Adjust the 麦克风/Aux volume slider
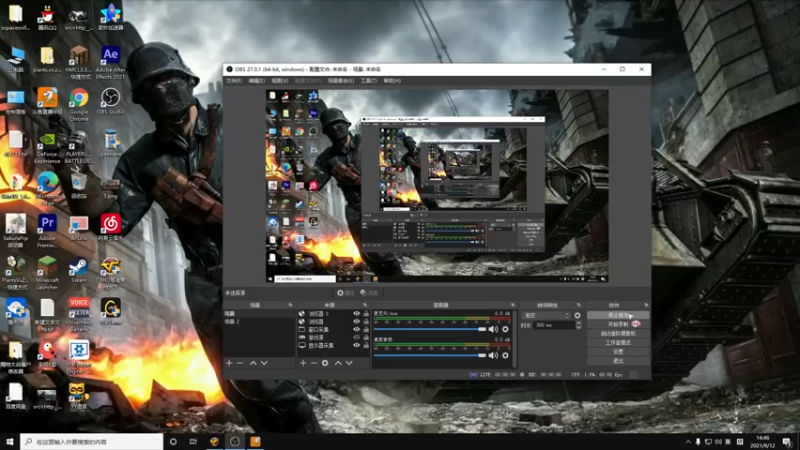Viewport: 800px width, 450px height. click(x=430, y=329)
